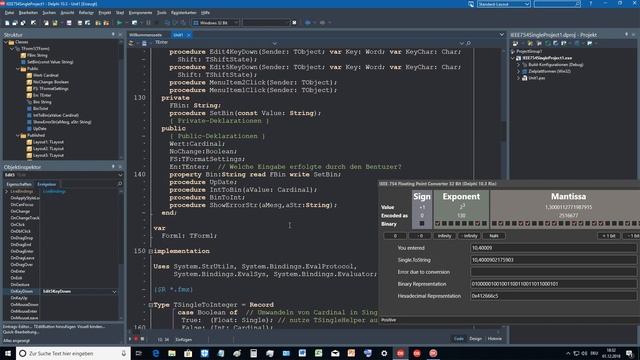Open the Windows 32 Bit platform dropdown
The image size is (640, 360).
[x=236, y=23]
